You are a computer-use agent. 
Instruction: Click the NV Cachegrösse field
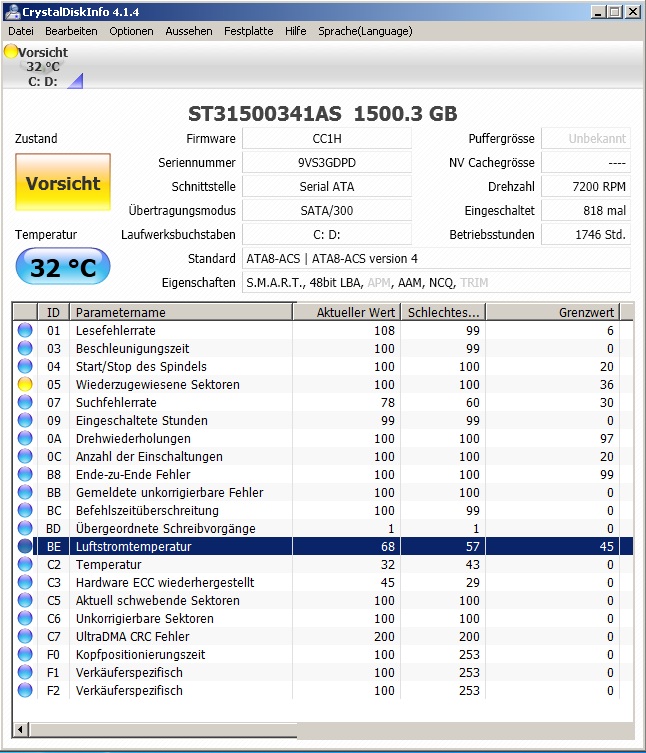click(x=586, y=162)
